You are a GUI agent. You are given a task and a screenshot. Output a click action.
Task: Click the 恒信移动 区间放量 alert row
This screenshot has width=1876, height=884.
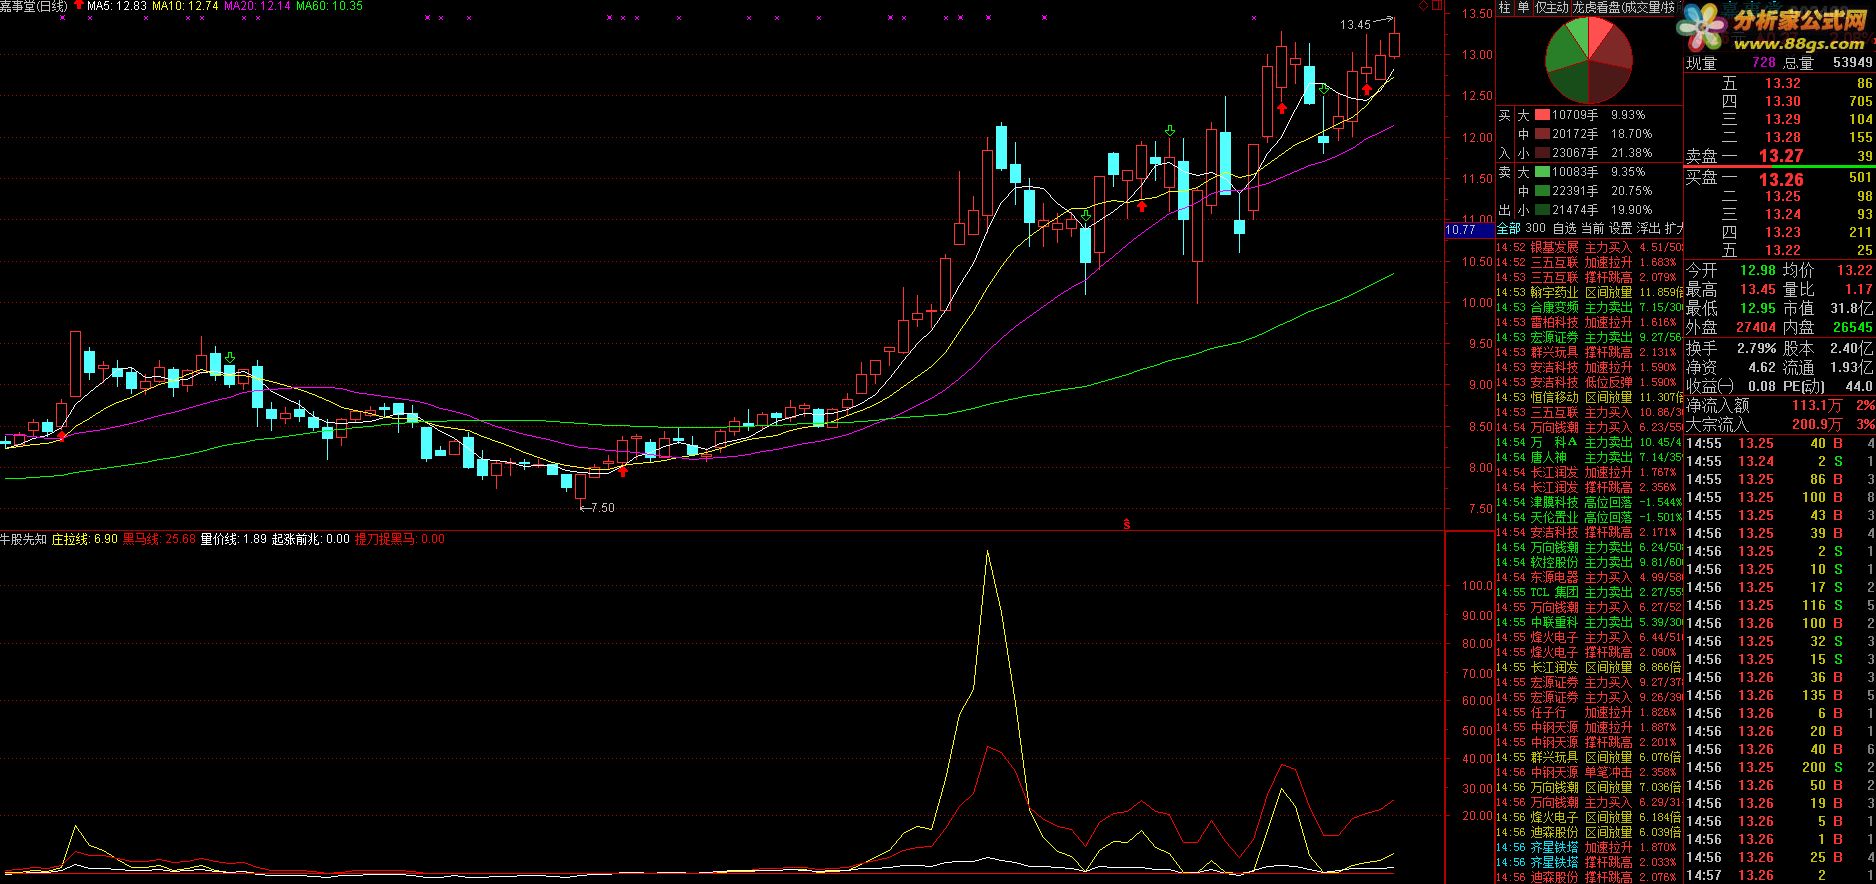pos(1589,397)
